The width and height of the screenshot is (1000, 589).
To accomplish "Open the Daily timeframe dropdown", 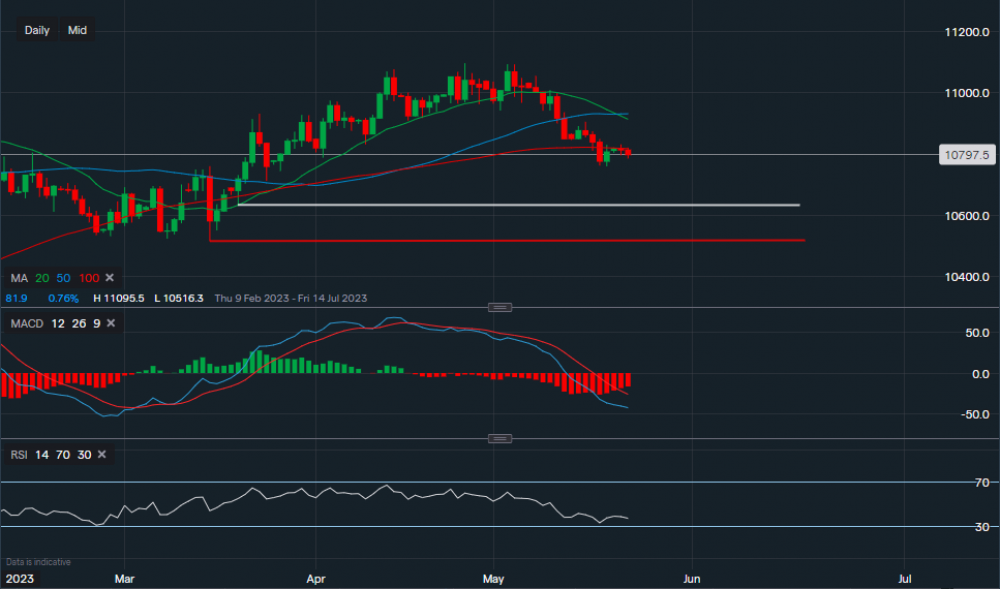I will tap(37, 30).
